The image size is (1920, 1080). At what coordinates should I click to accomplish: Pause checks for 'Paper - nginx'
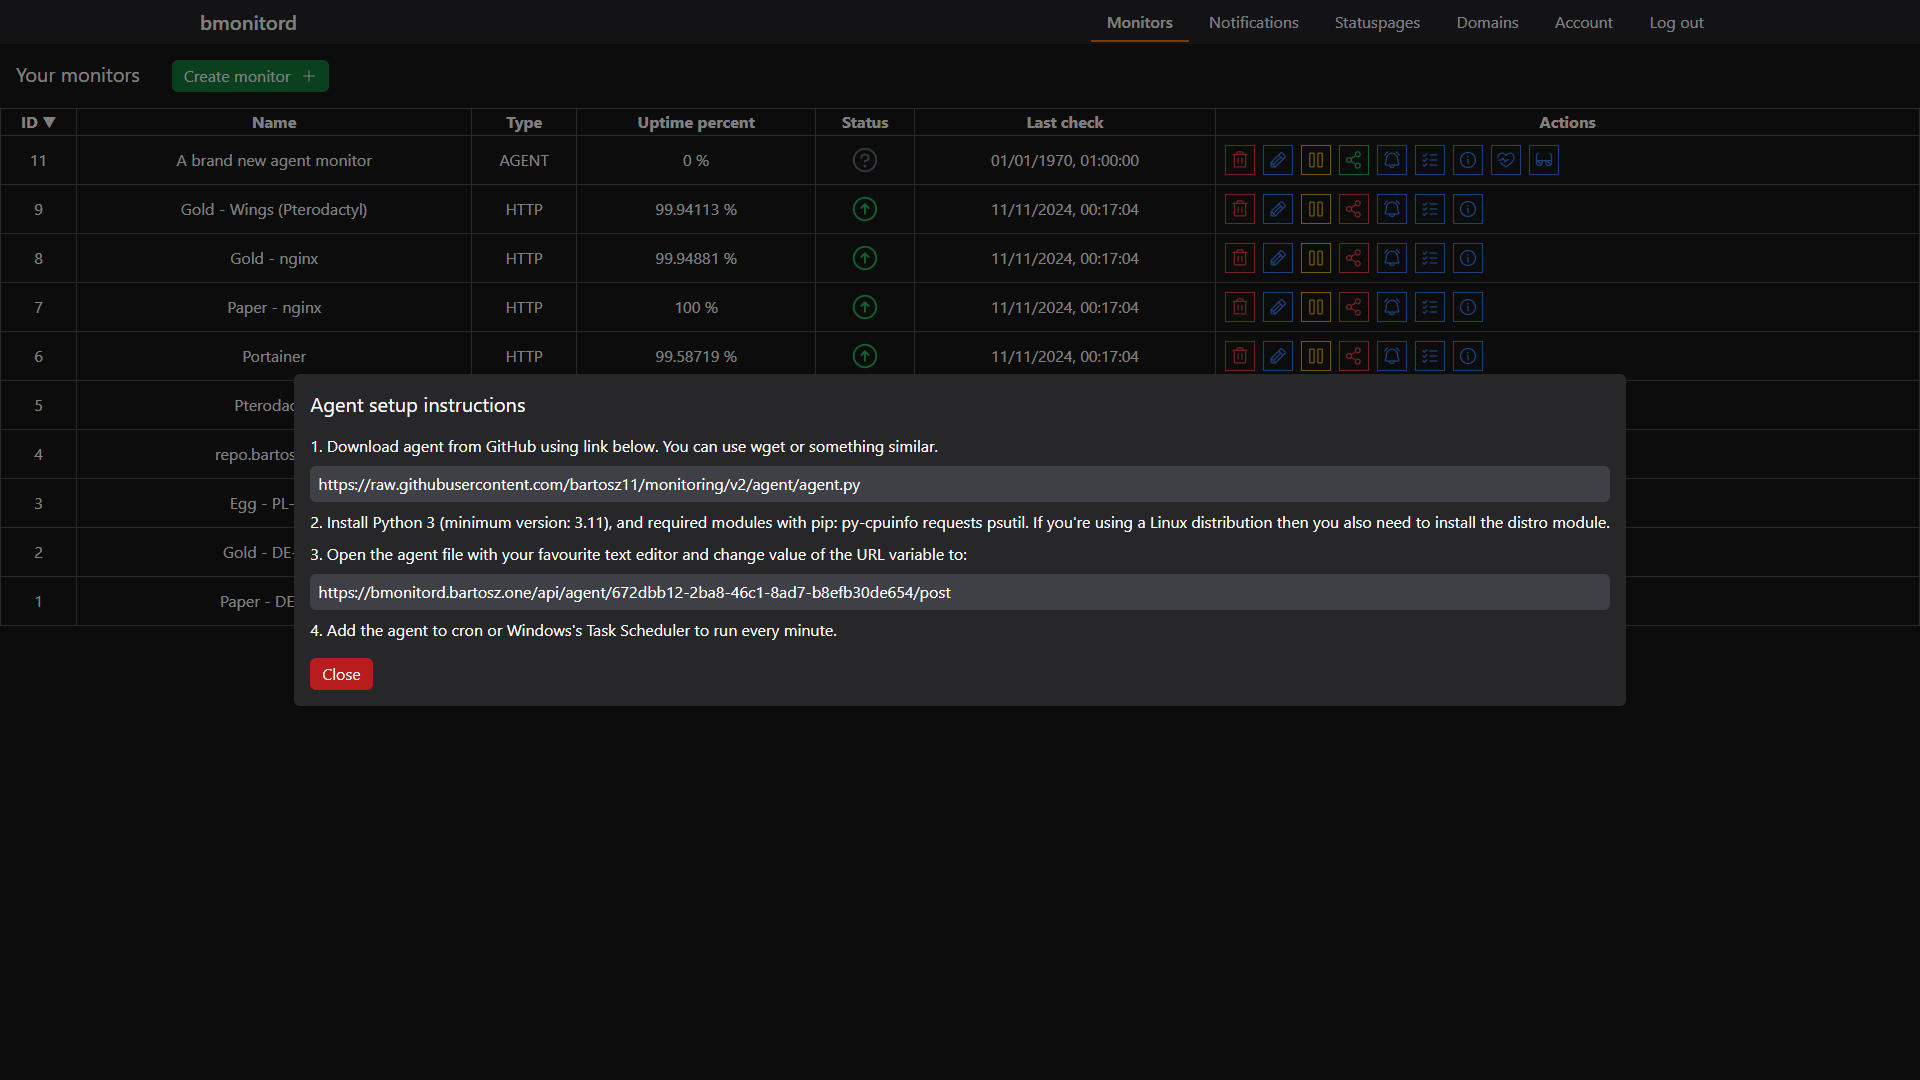pos(1315,307)
